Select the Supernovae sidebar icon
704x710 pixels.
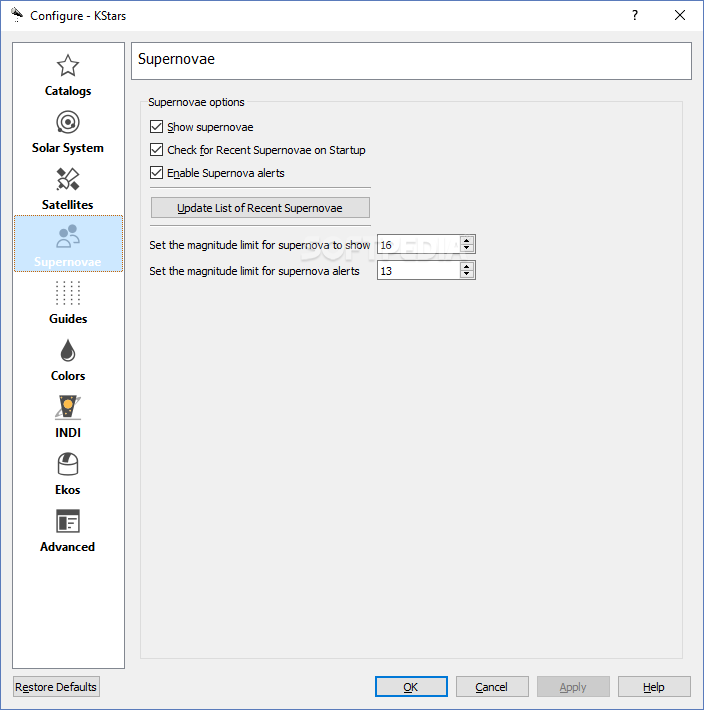[68, 236]
